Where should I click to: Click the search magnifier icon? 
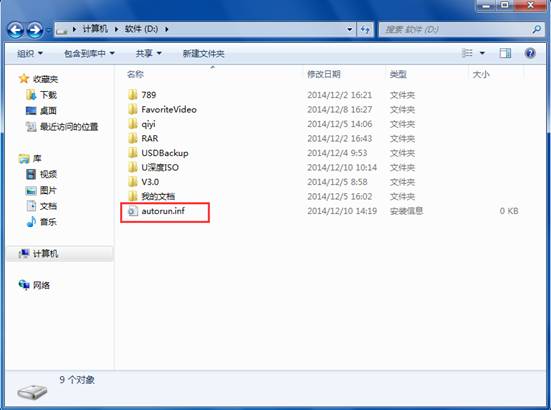tap(536, 30)
